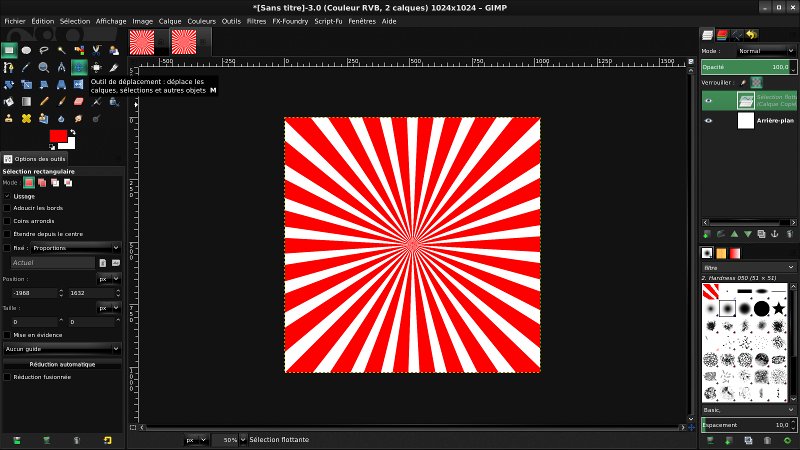Open the Proportions dropdown
The height and width of the screenshot is (450, 800).
pos(76,248)
